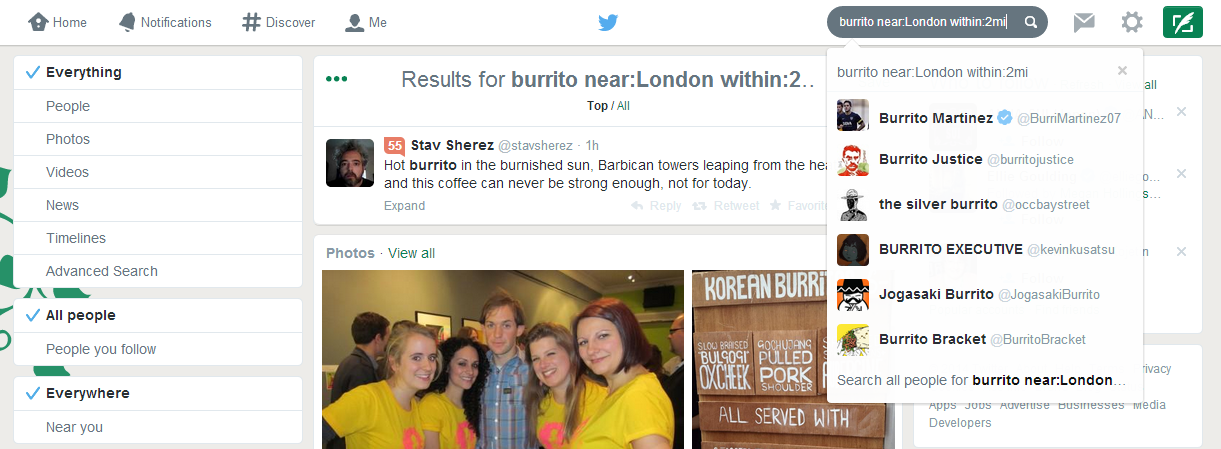Expand Stav Sherez tweet
This screenshot has width=1221, height=449.
404,206
